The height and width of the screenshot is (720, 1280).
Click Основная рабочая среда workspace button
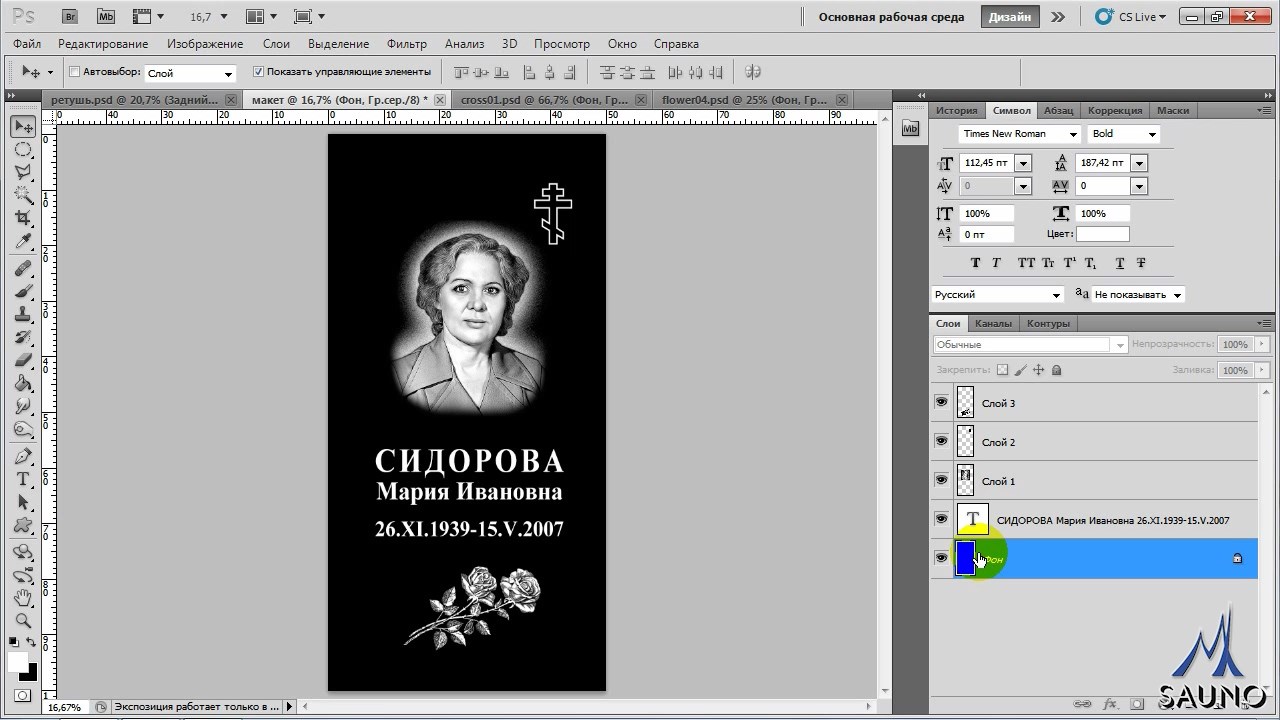click(891, 17)
